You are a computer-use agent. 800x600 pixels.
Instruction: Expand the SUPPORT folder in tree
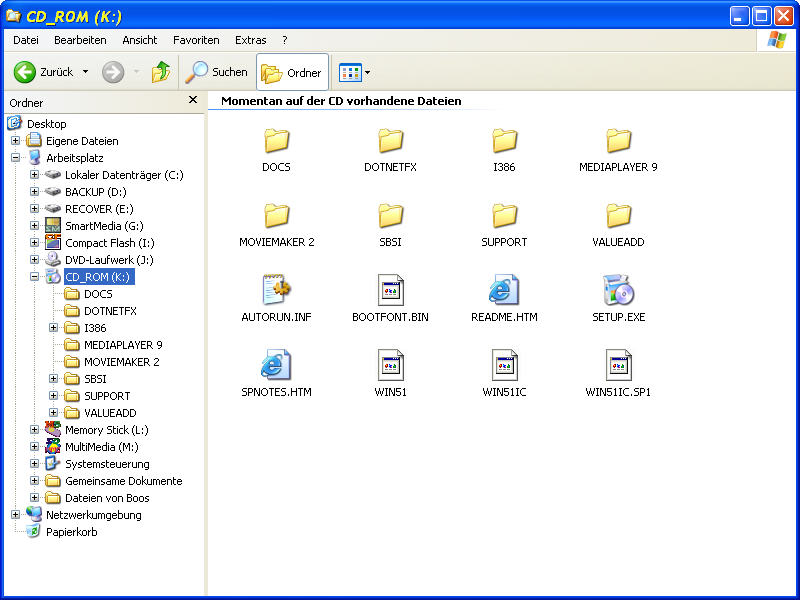click(53, 395)
